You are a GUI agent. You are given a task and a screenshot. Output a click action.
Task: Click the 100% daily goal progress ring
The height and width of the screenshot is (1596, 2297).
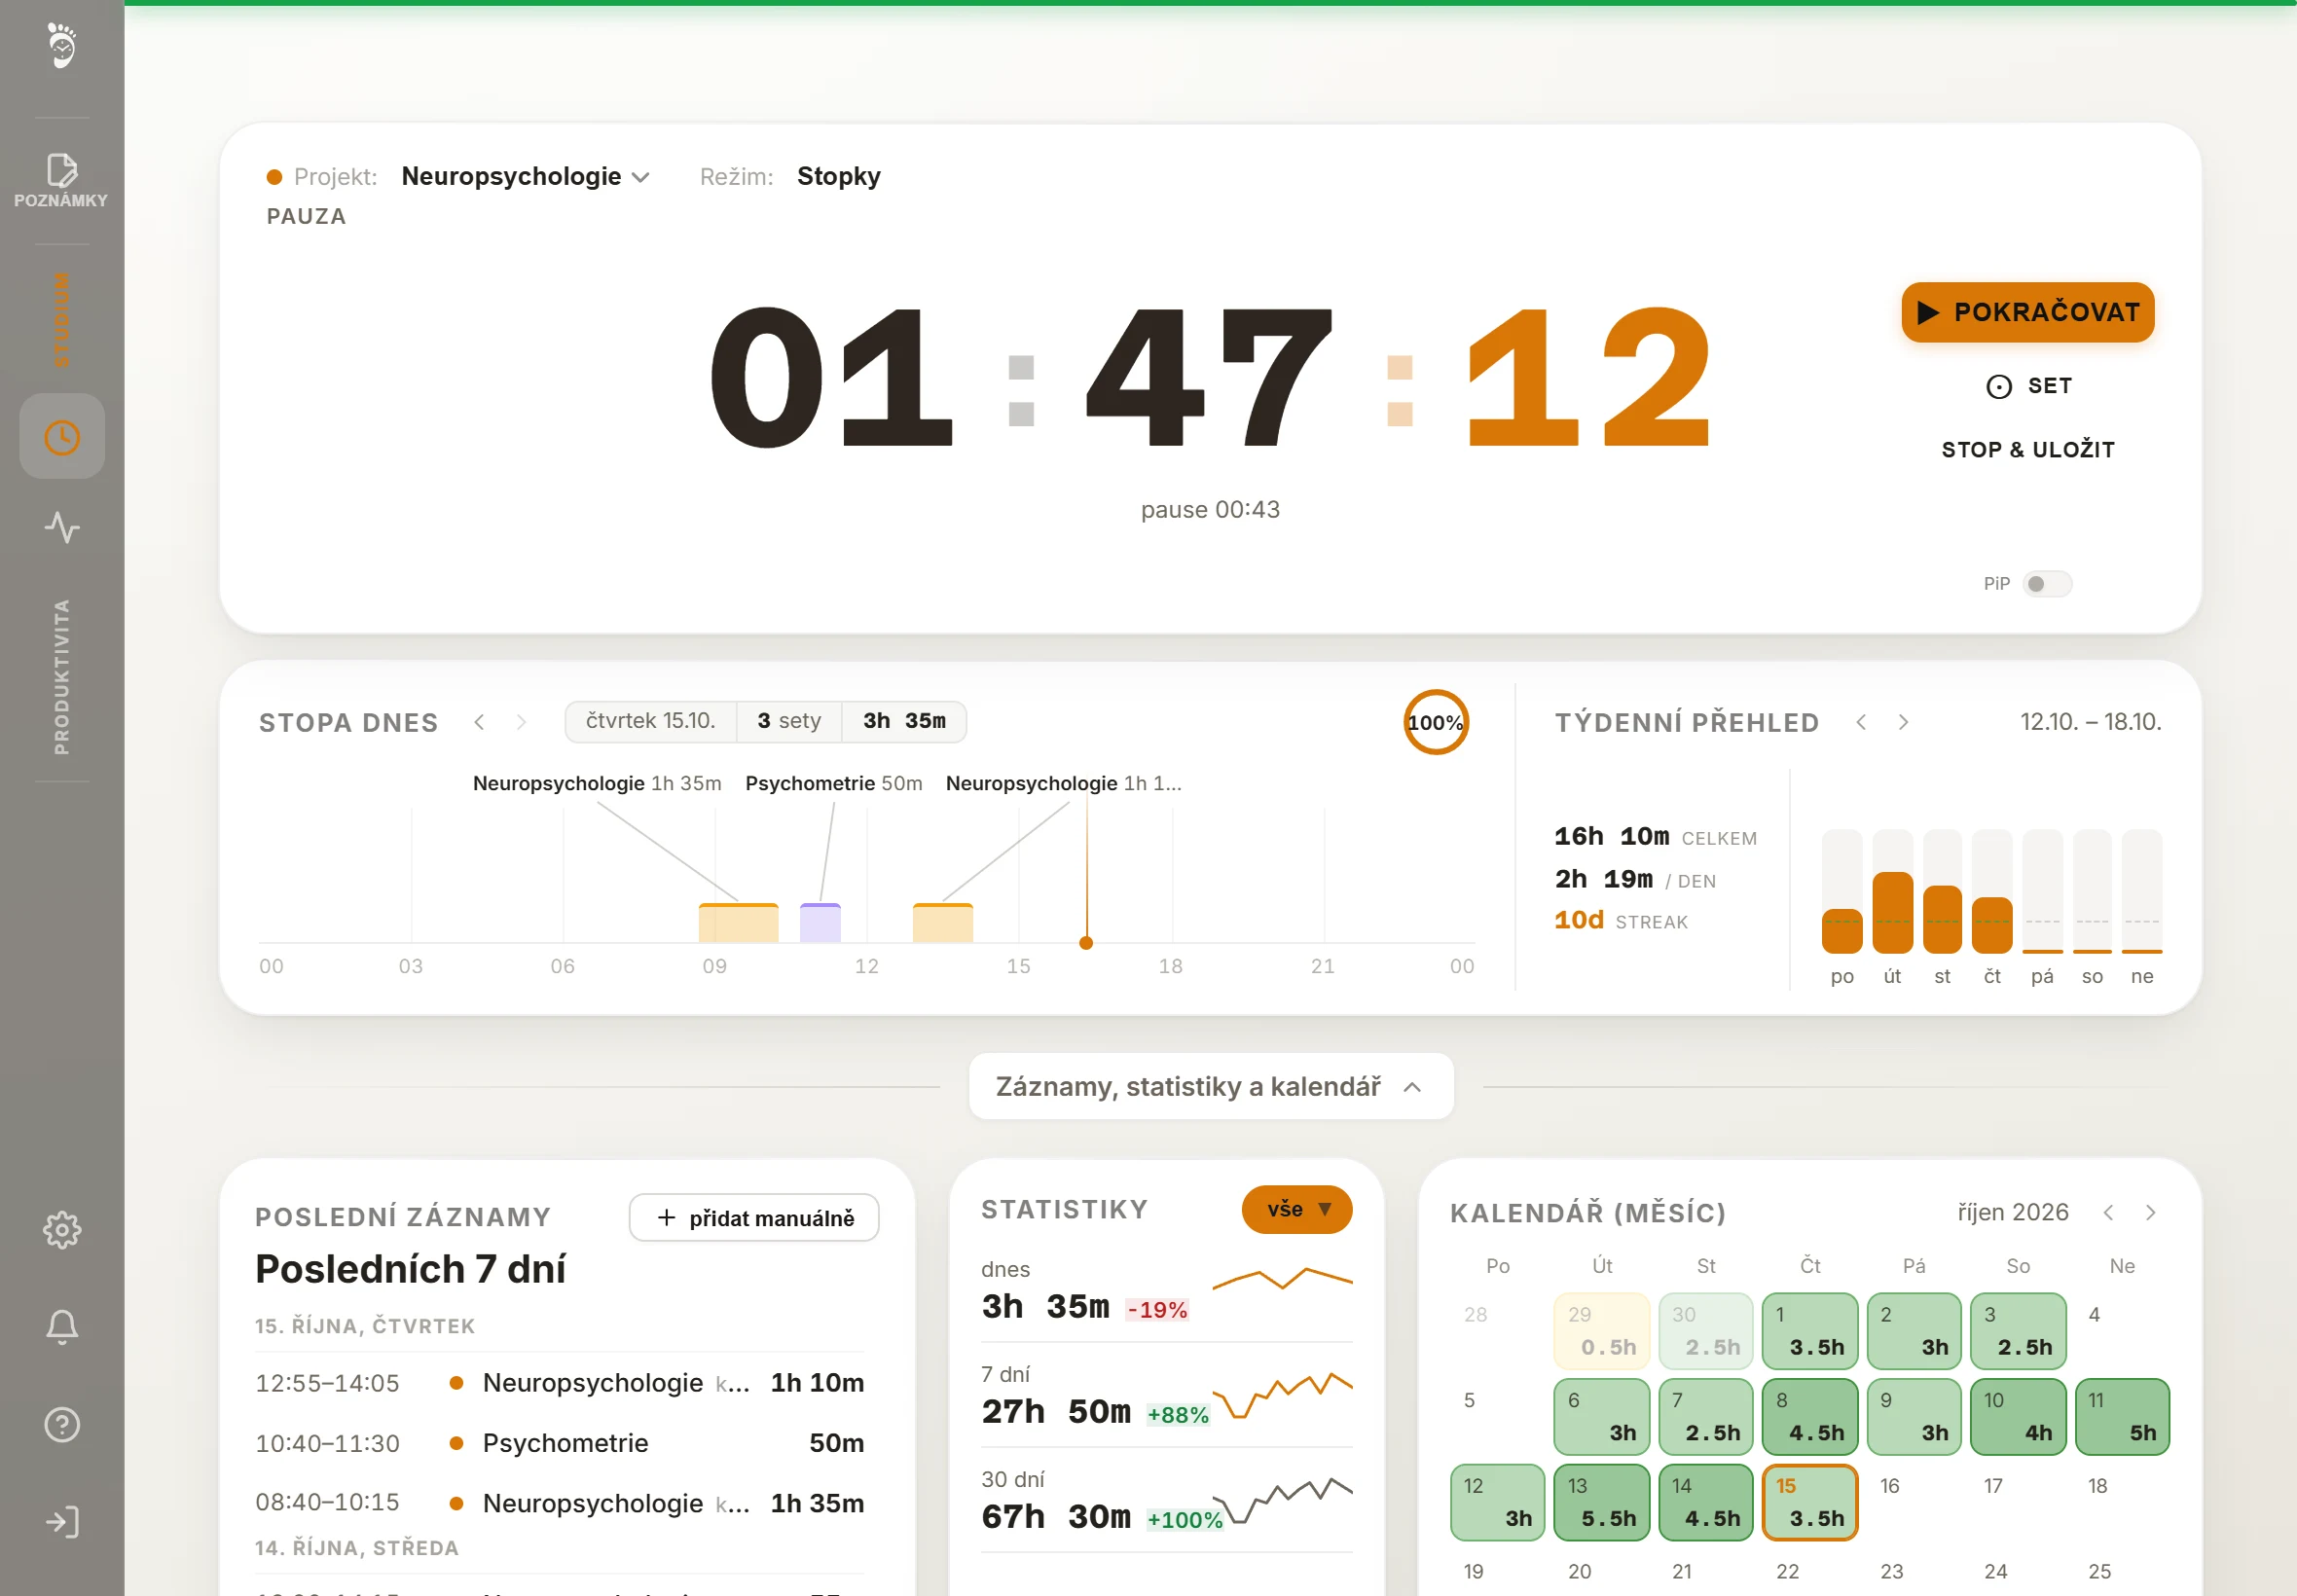click(1436, 722)
